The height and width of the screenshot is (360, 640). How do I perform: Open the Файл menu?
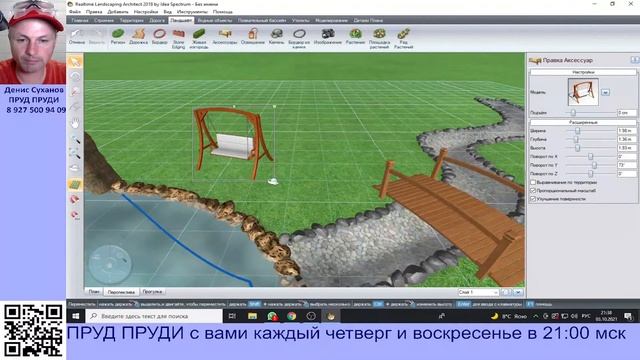75,12
